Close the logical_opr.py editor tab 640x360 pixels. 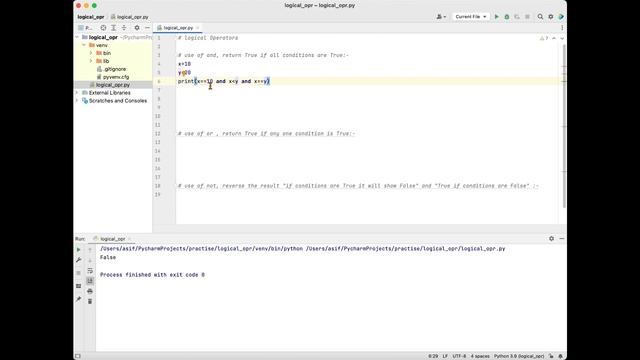coord(198,28)
